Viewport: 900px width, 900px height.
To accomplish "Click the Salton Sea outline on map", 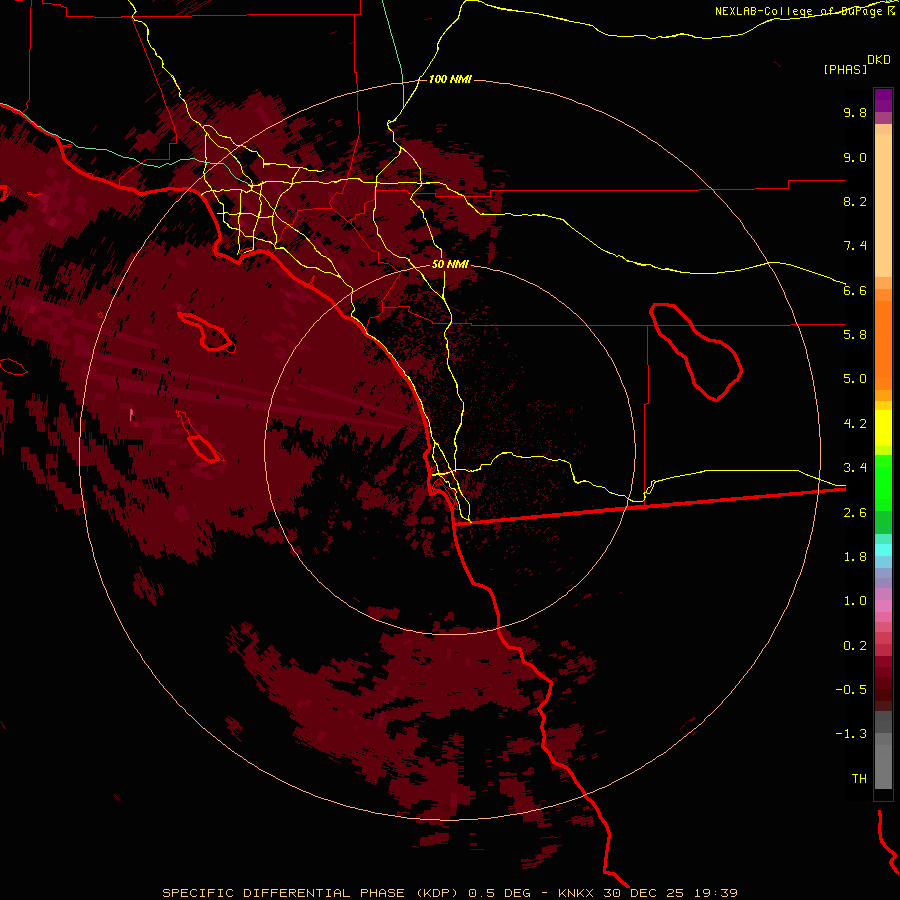I will pyautogui.click(x=696, y=351).
